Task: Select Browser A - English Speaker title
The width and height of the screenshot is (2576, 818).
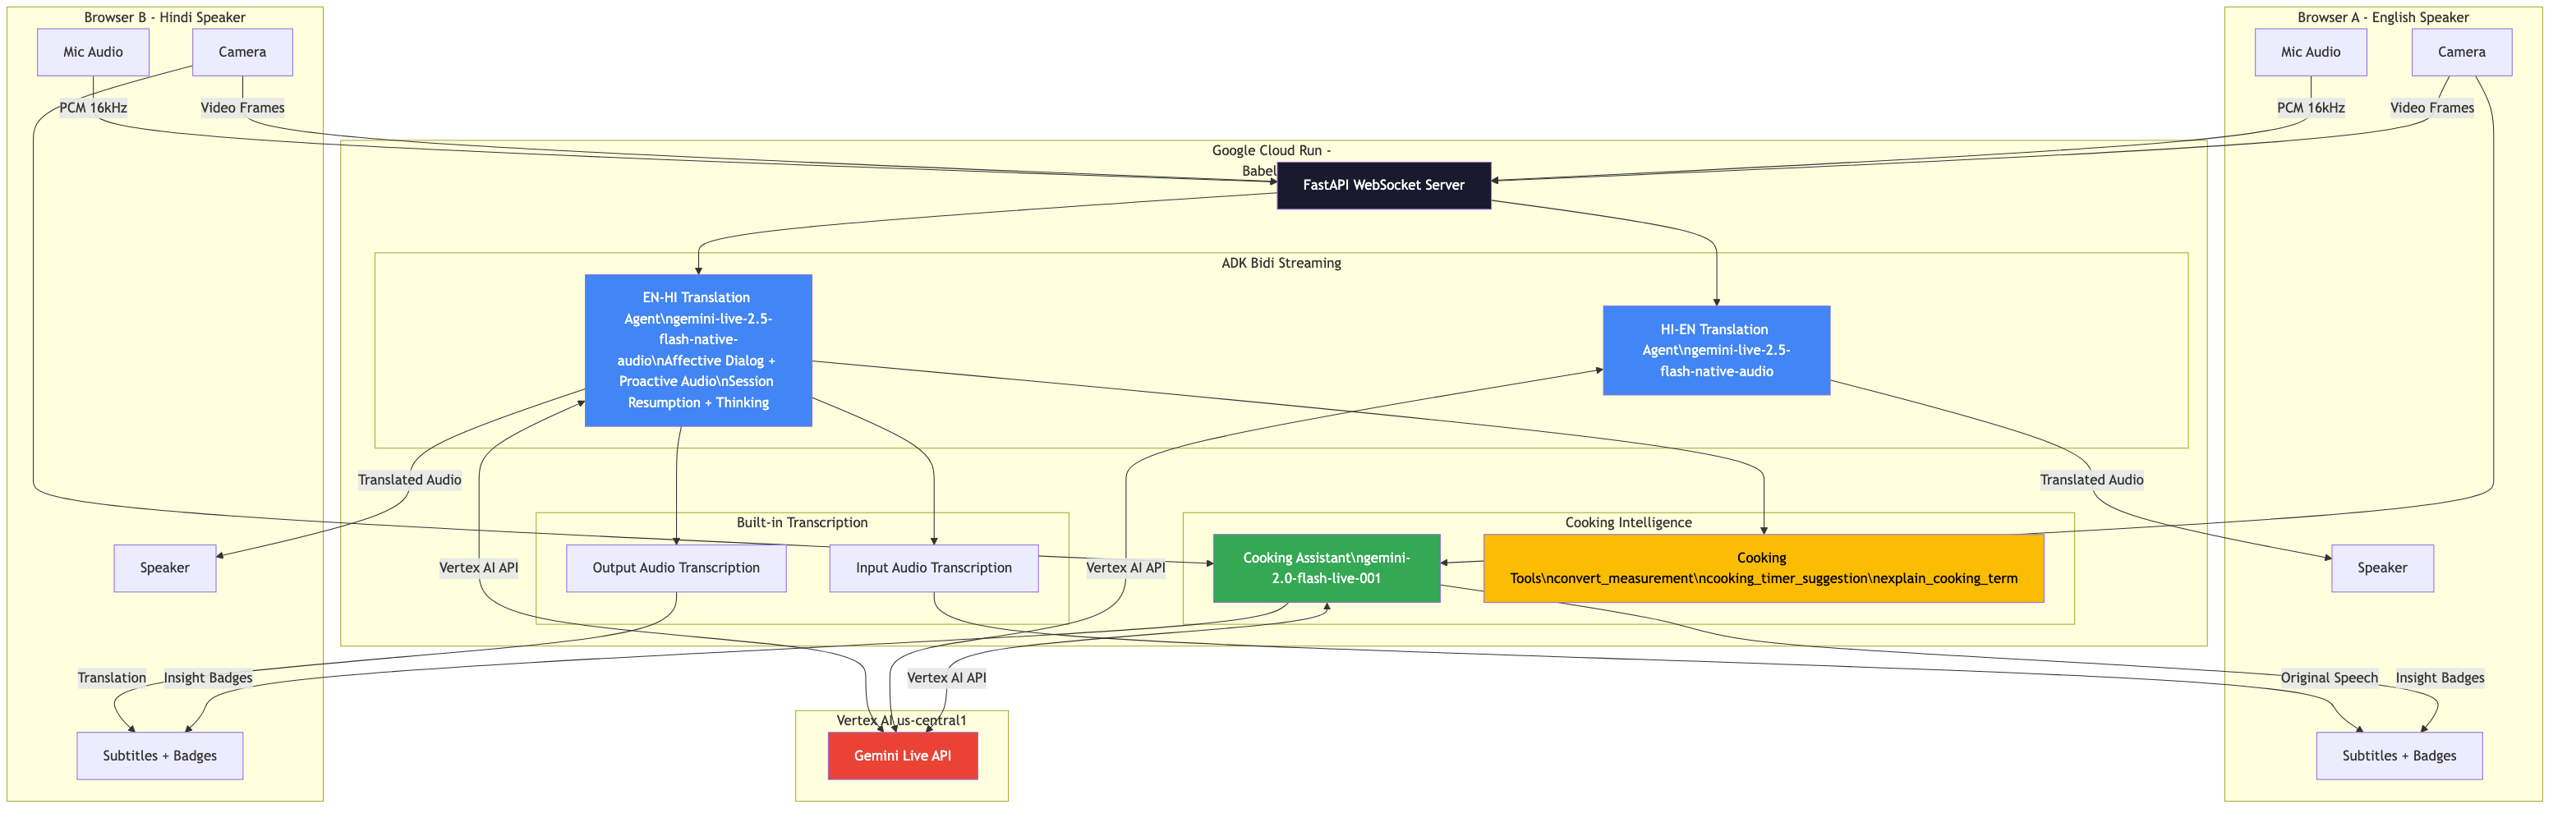Action: tap(2382, 18)
